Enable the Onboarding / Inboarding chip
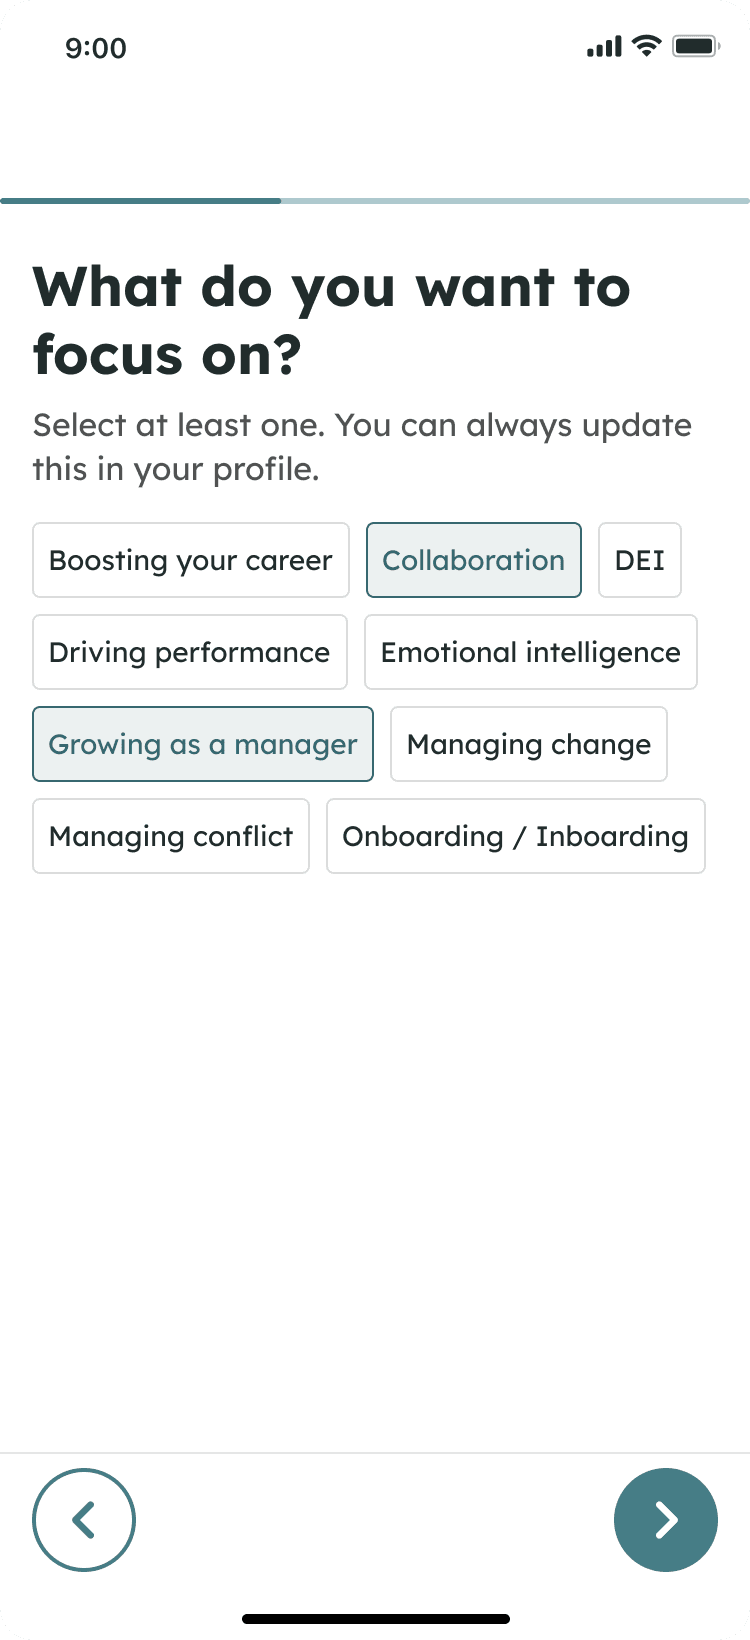This screenshot has width=750, height=1640. point(516,836)
